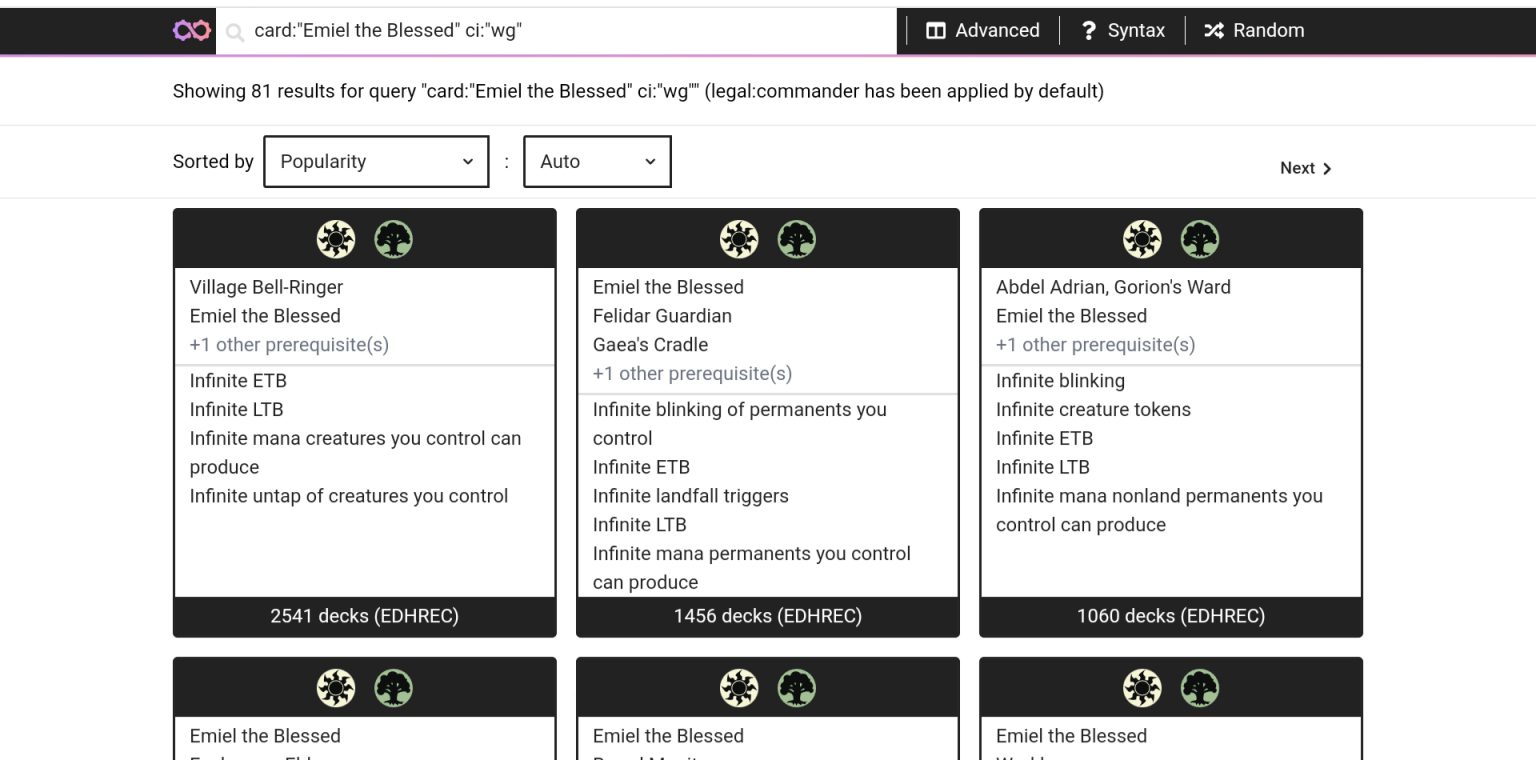
Task: Select the white mana symbol on the first combo
Action: [x=336, y=239]
